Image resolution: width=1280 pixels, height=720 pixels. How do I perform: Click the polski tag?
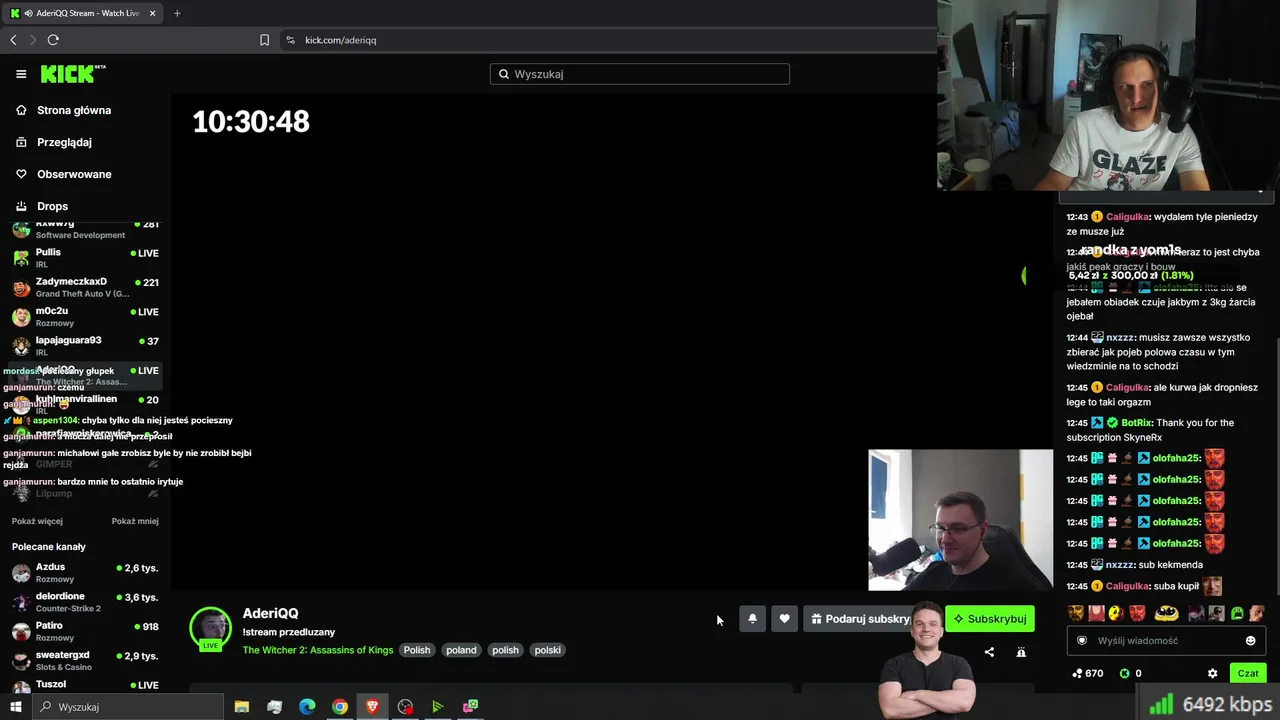[x=548, y=650]
